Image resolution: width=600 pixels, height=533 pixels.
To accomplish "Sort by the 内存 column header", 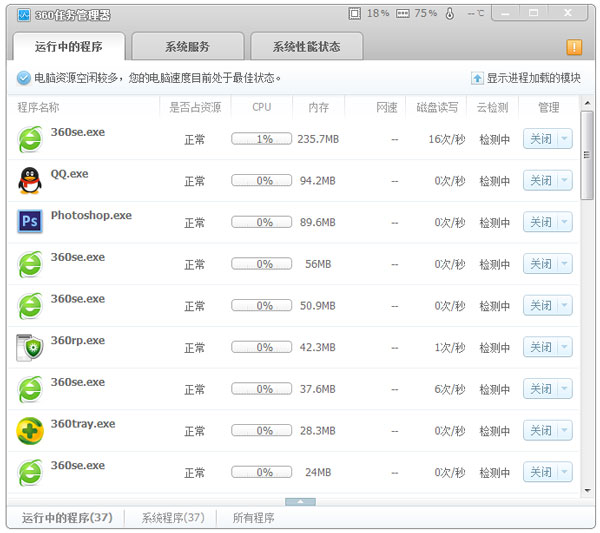I will pos(318,107).
